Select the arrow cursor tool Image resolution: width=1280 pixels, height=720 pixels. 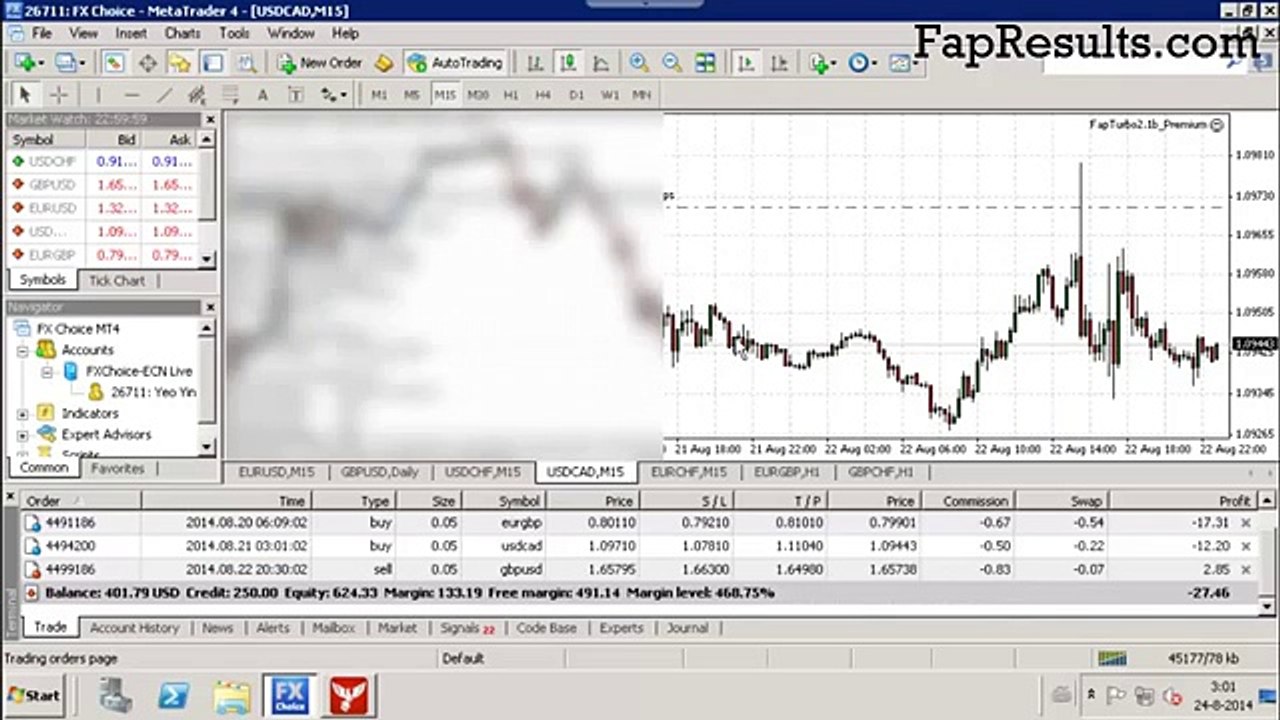[25, 95]
